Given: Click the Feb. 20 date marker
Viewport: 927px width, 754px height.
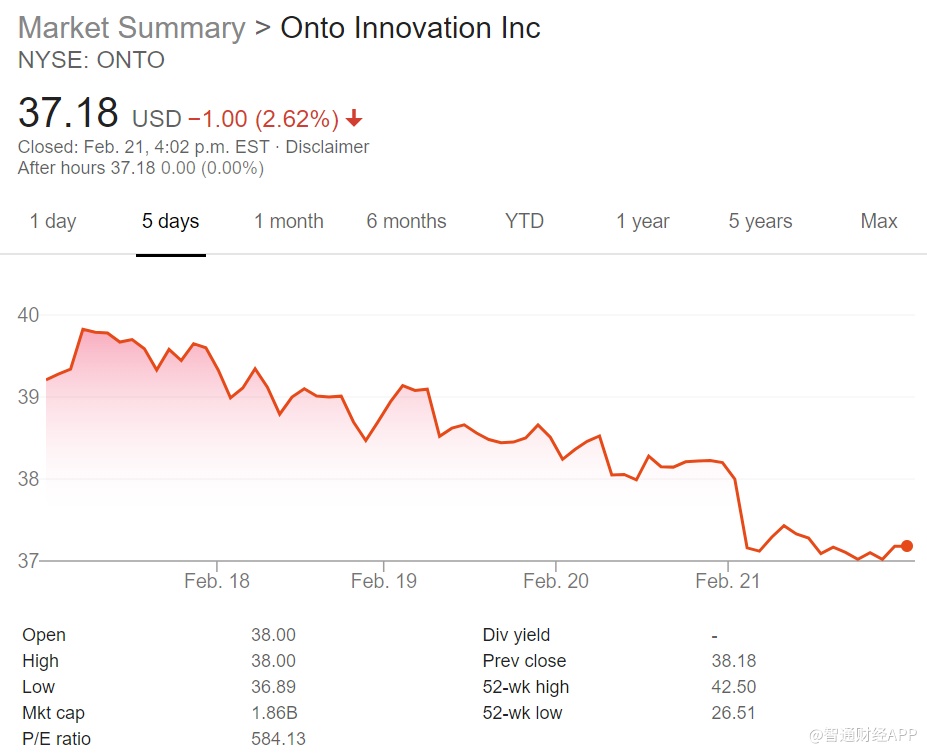Looking at the screenshot, I should 556,581.
